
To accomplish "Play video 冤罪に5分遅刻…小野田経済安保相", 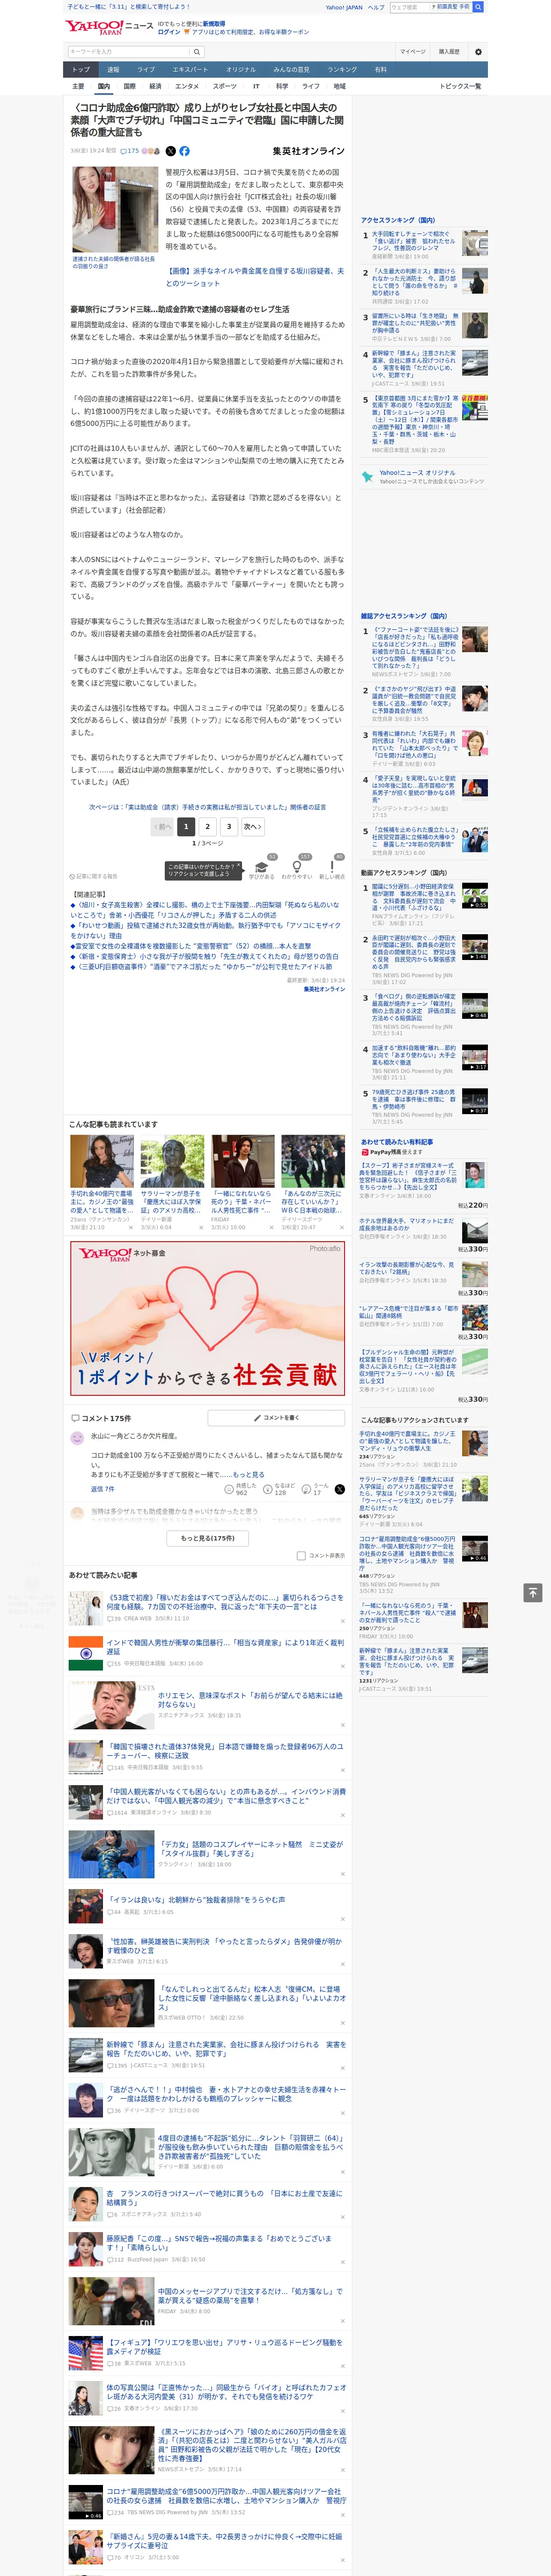I will pos(474,895).
